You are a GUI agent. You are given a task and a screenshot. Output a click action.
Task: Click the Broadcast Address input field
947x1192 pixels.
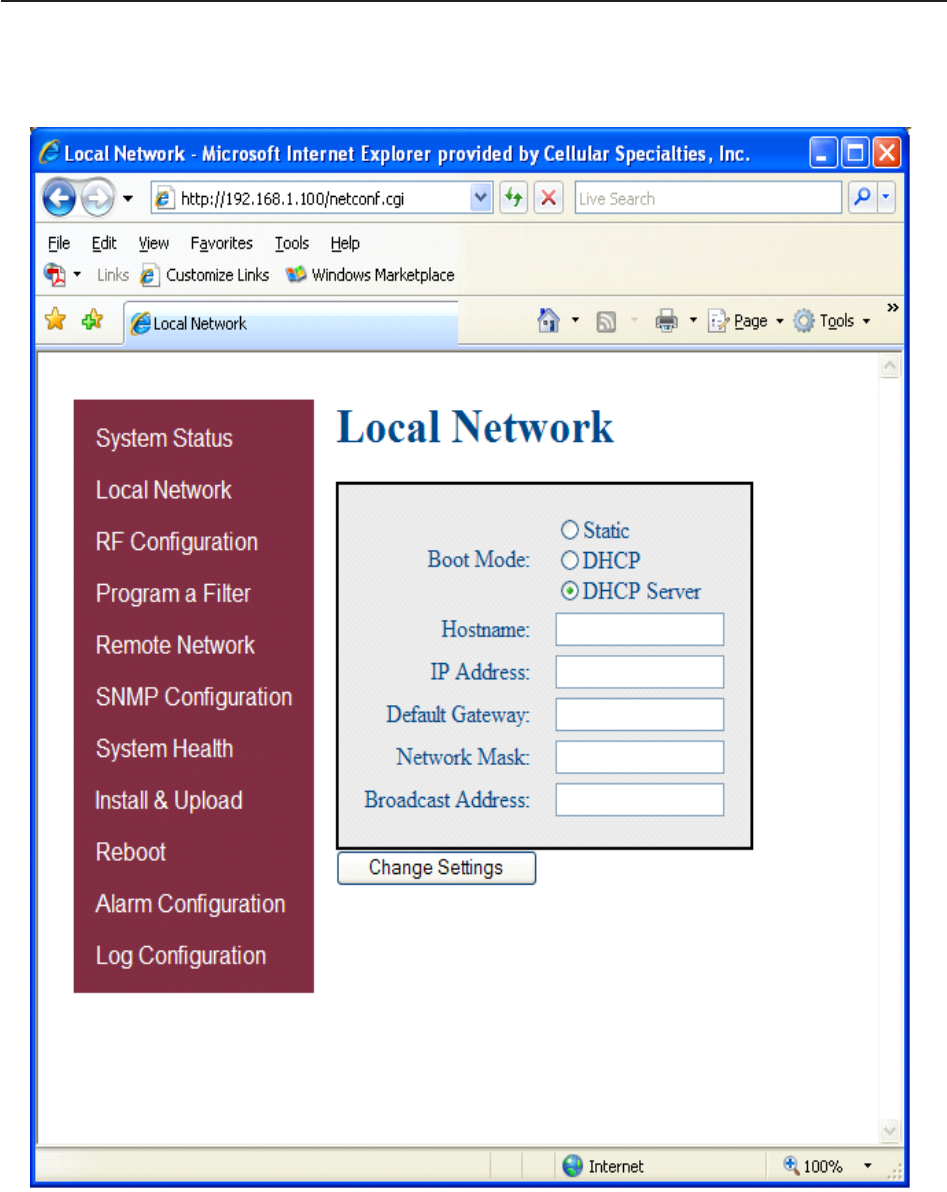[639, 800]
